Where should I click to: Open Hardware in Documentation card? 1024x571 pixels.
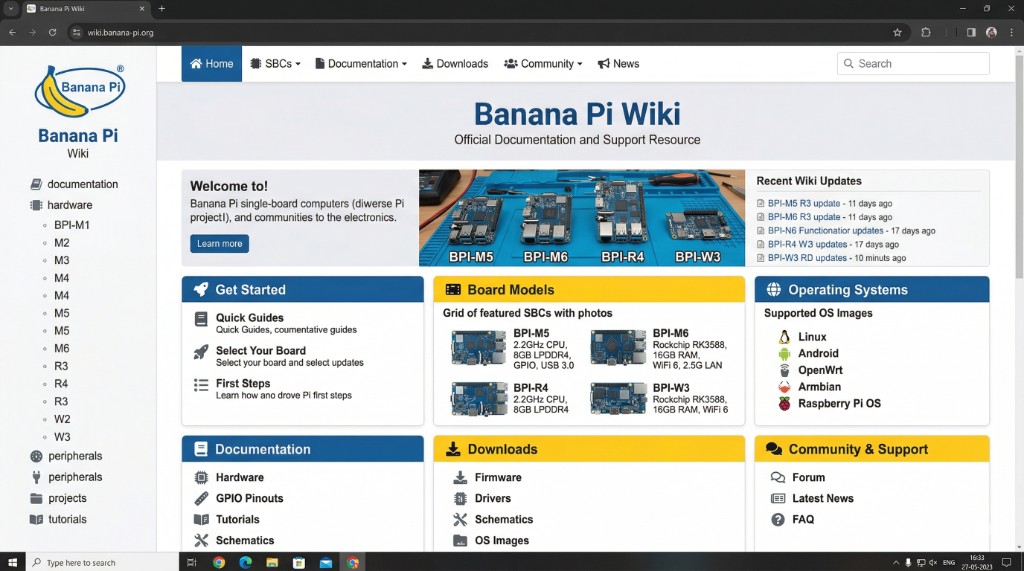point(240,478)
